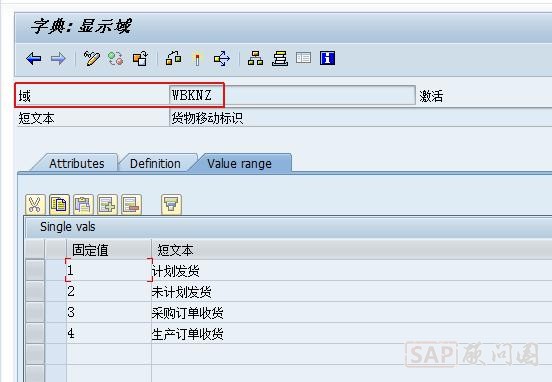Click the Paste icon above the table
The image size is (552, 382).
(x=83, y=205)
